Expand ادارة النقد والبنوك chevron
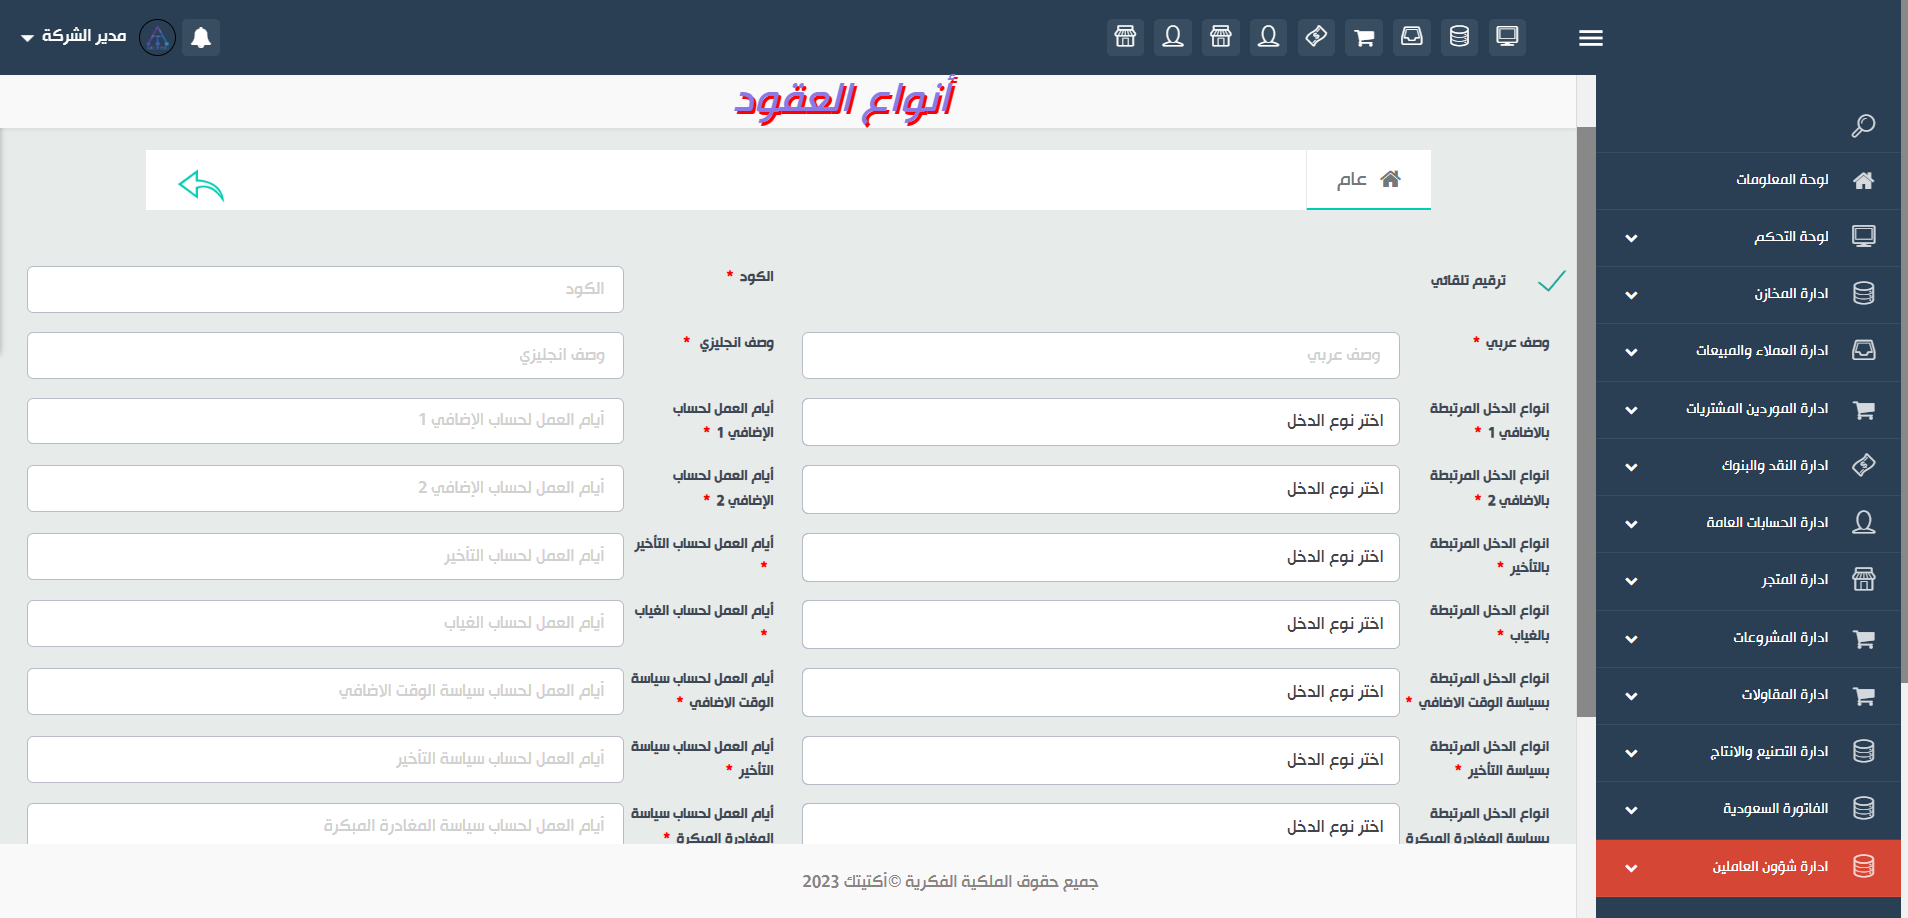 coord(1631,467)
